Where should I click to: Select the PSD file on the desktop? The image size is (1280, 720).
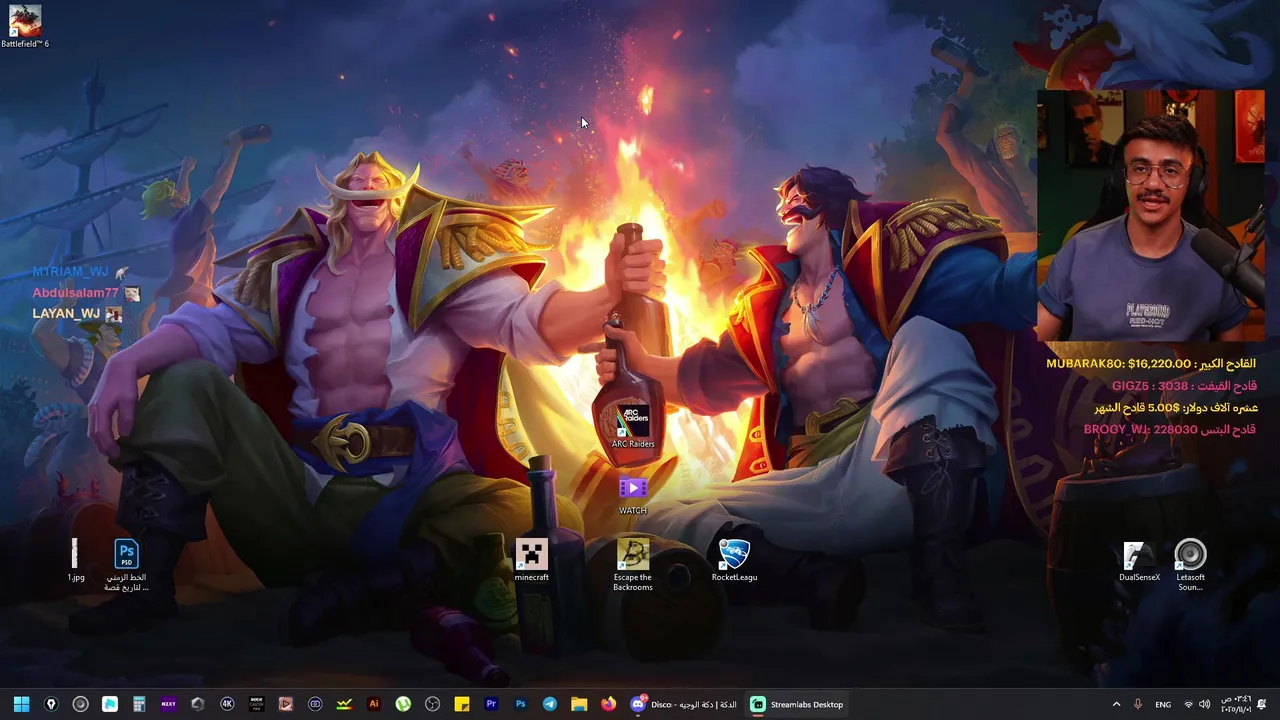pyautogui.click(x=126, y=565)
